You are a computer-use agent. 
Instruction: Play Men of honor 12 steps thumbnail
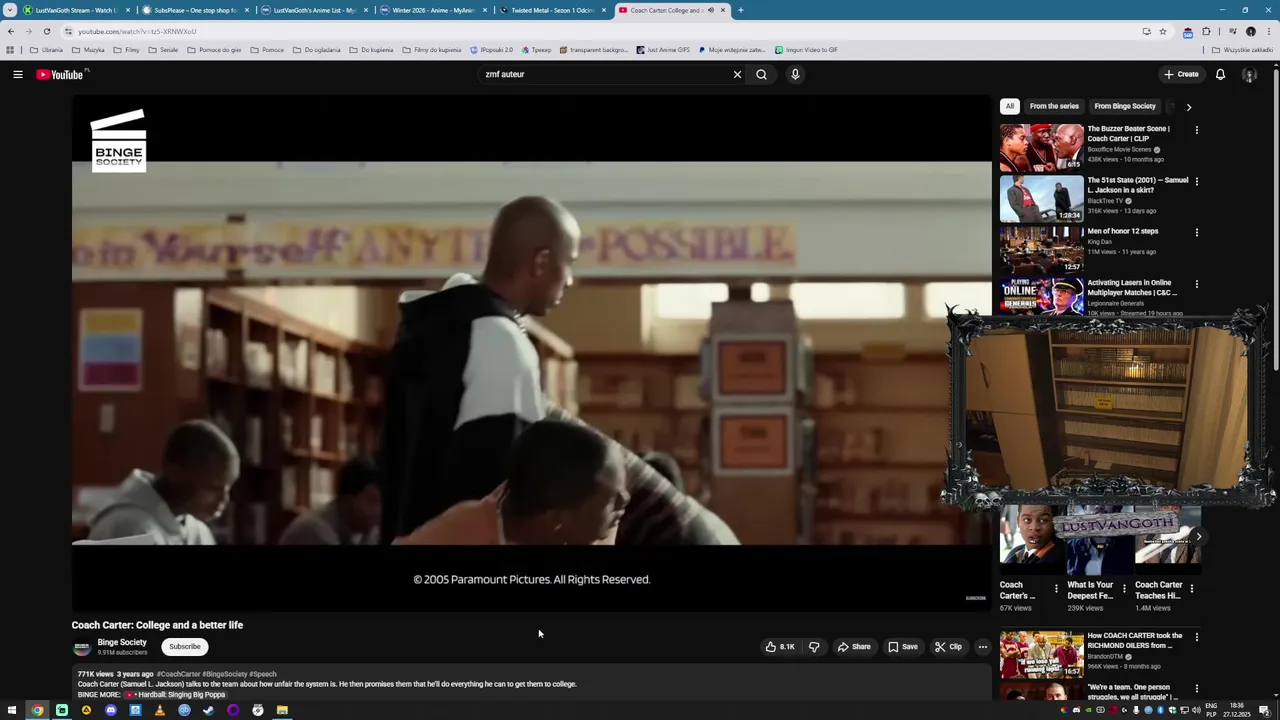coord(1041,249)
